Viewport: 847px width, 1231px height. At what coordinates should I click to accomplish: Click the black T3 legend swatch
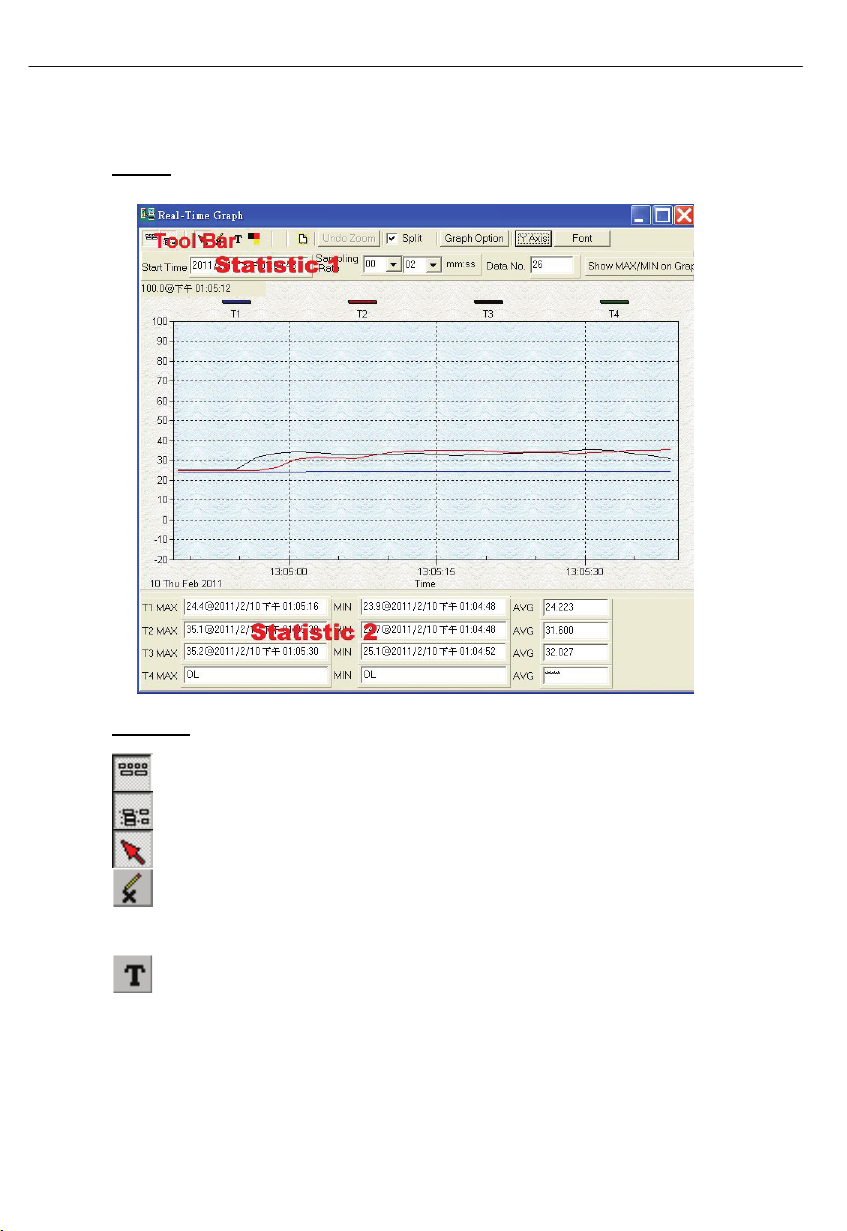click(x=488, y=302)
